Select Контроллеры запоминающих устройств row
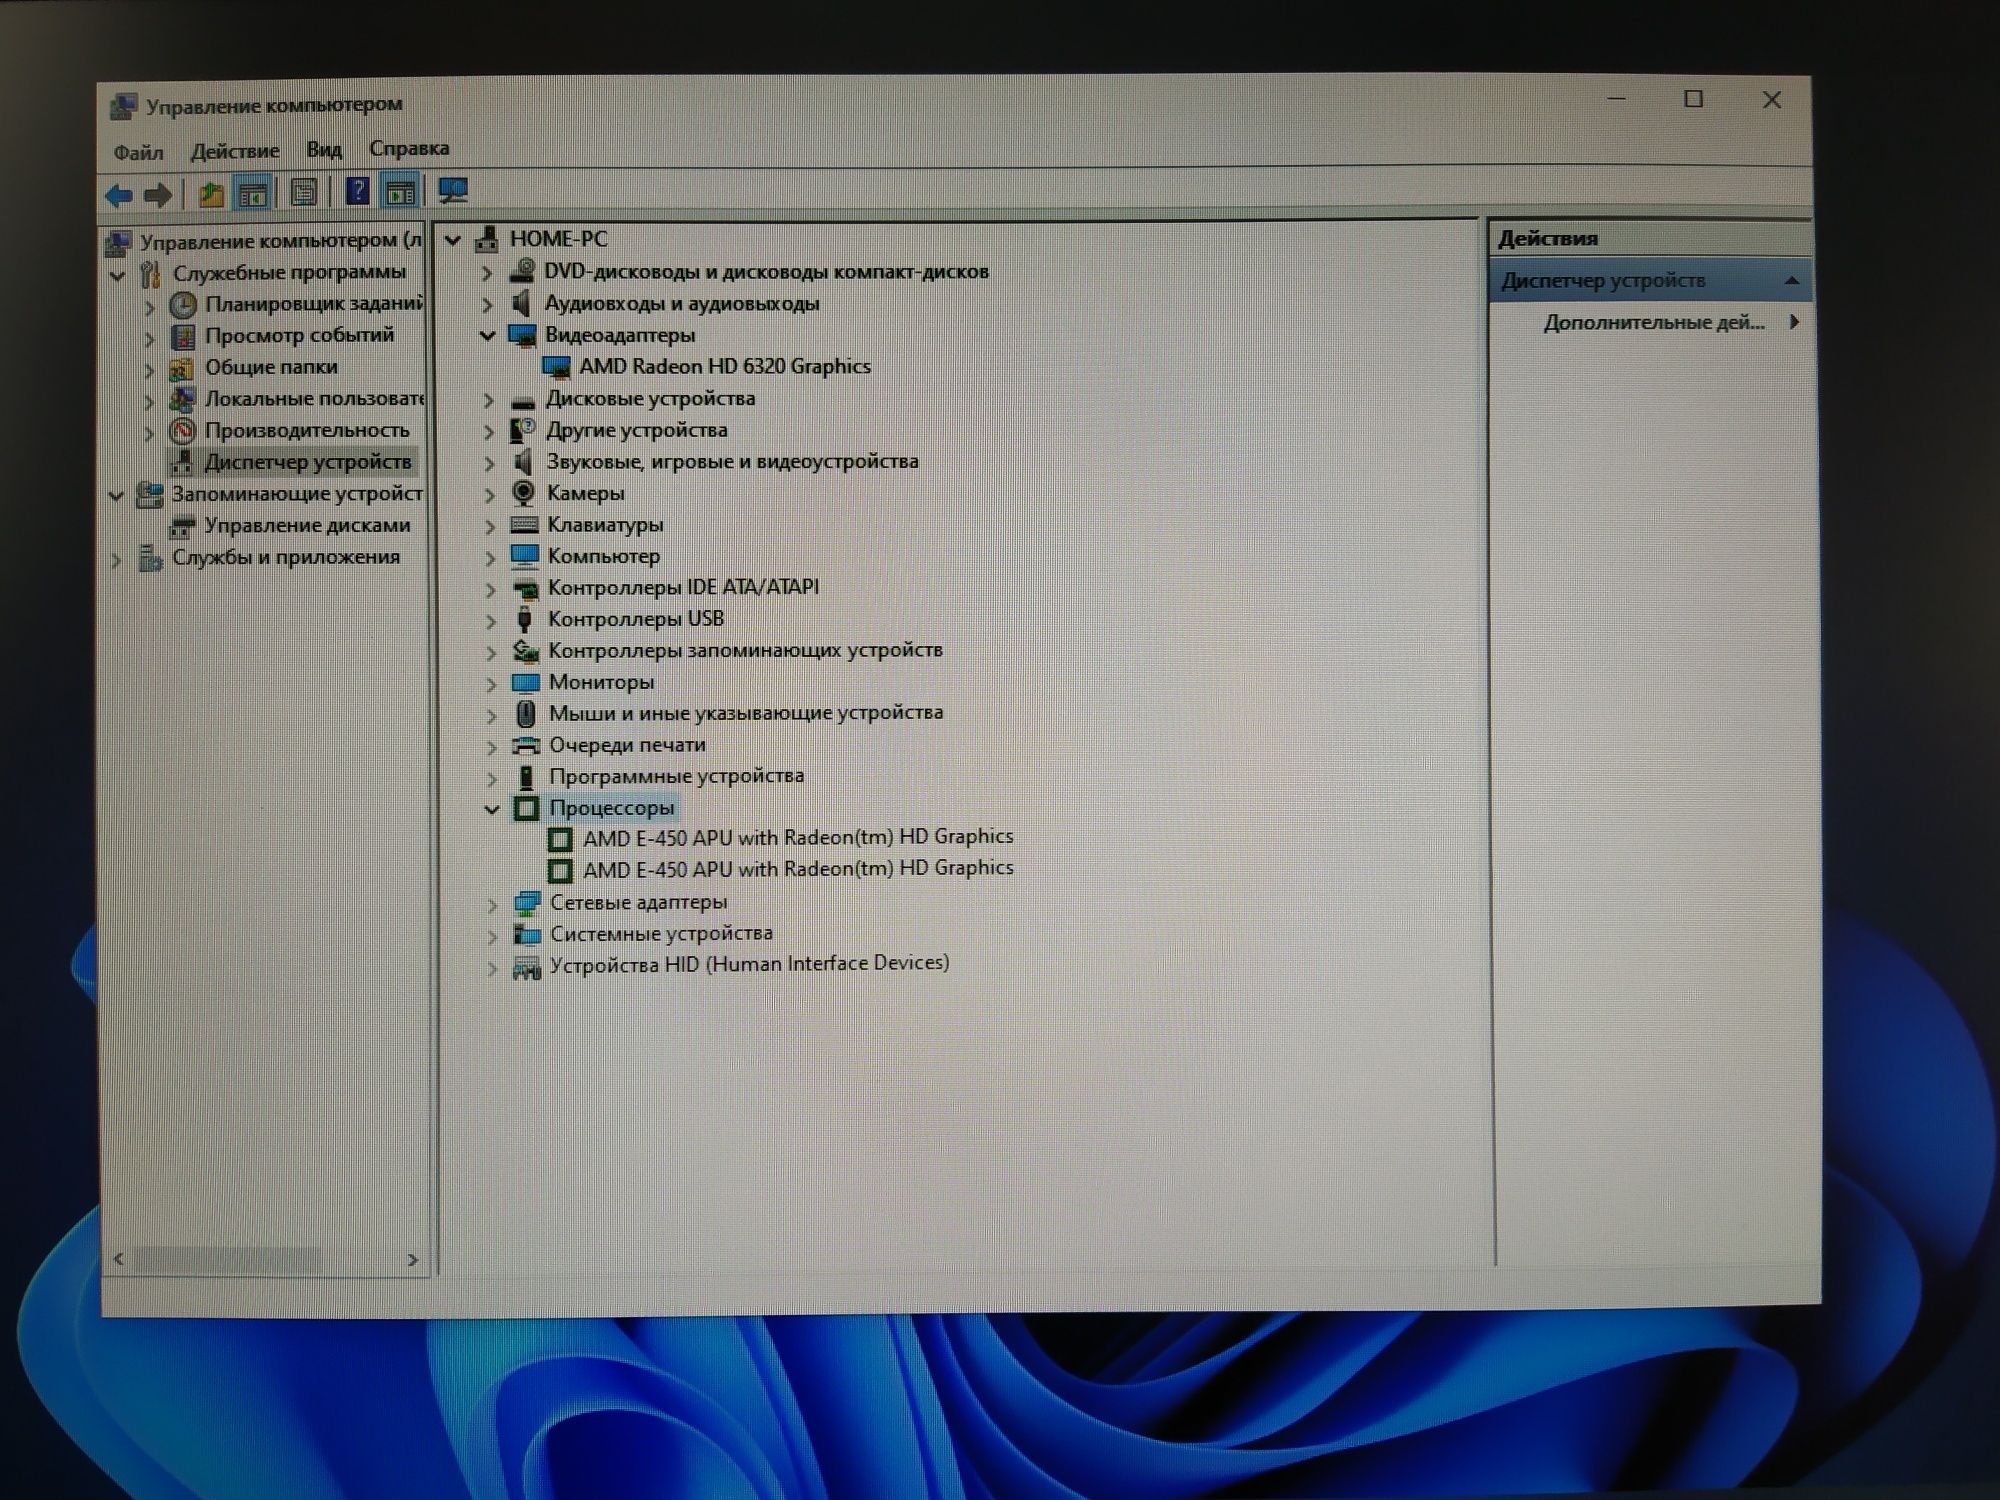The width and height of the screenshot is (2000, 1500). 745,651
